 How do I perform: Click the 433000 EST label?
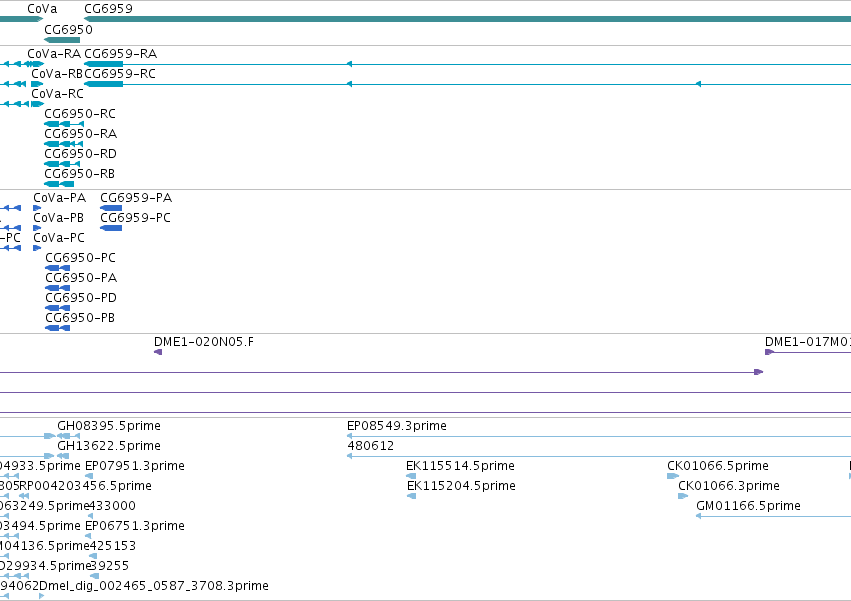click(x=112, y=507)
